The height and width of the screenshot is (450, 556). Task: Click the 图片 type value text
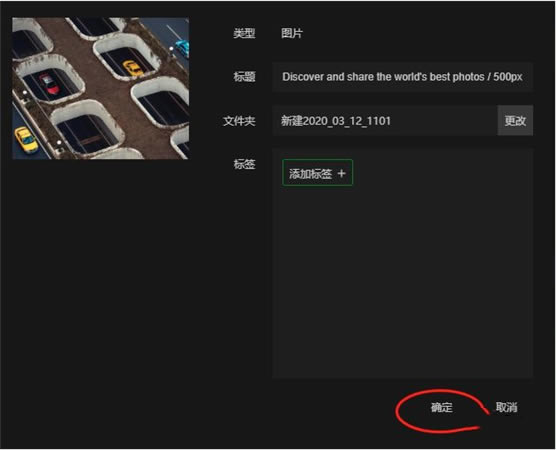point(292,33)
